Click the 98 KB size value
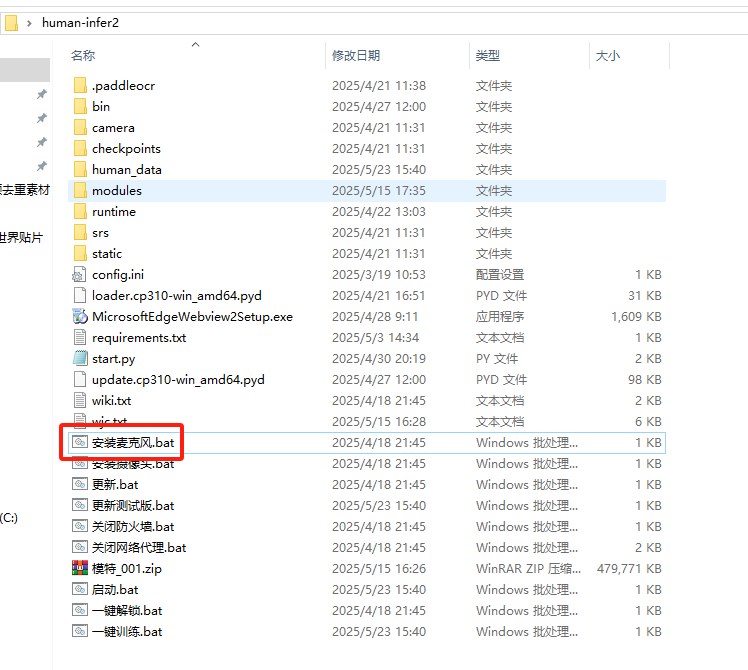 [x=644, y=379]
